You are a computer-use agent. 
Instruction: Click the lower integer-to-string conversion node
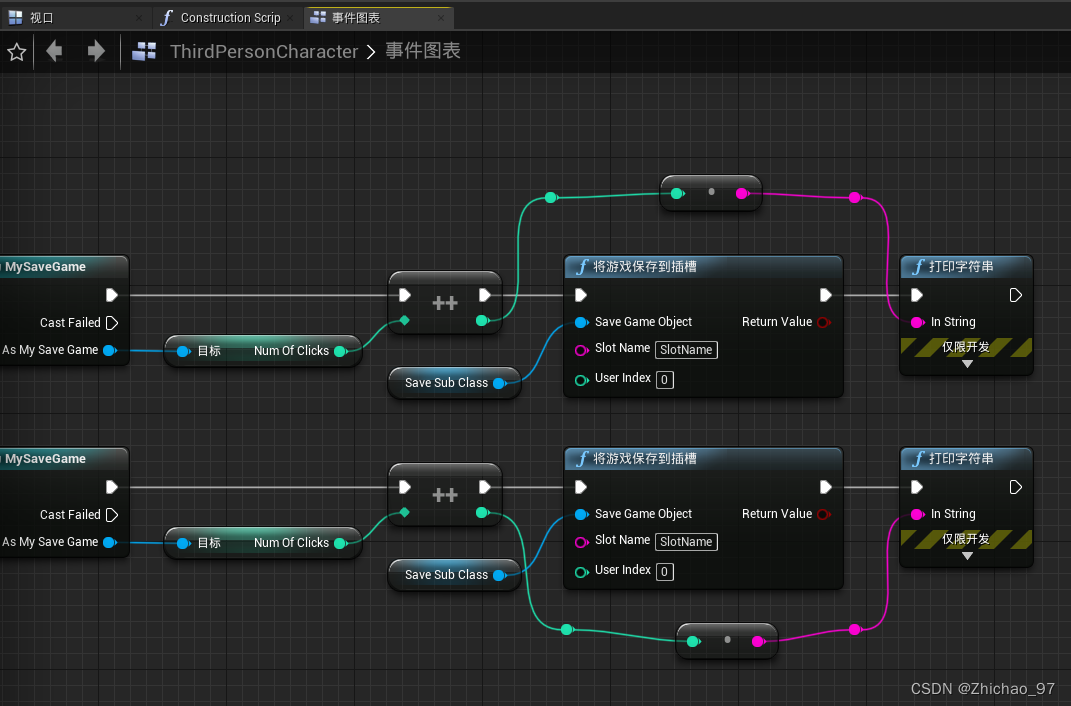pos(727,640)
